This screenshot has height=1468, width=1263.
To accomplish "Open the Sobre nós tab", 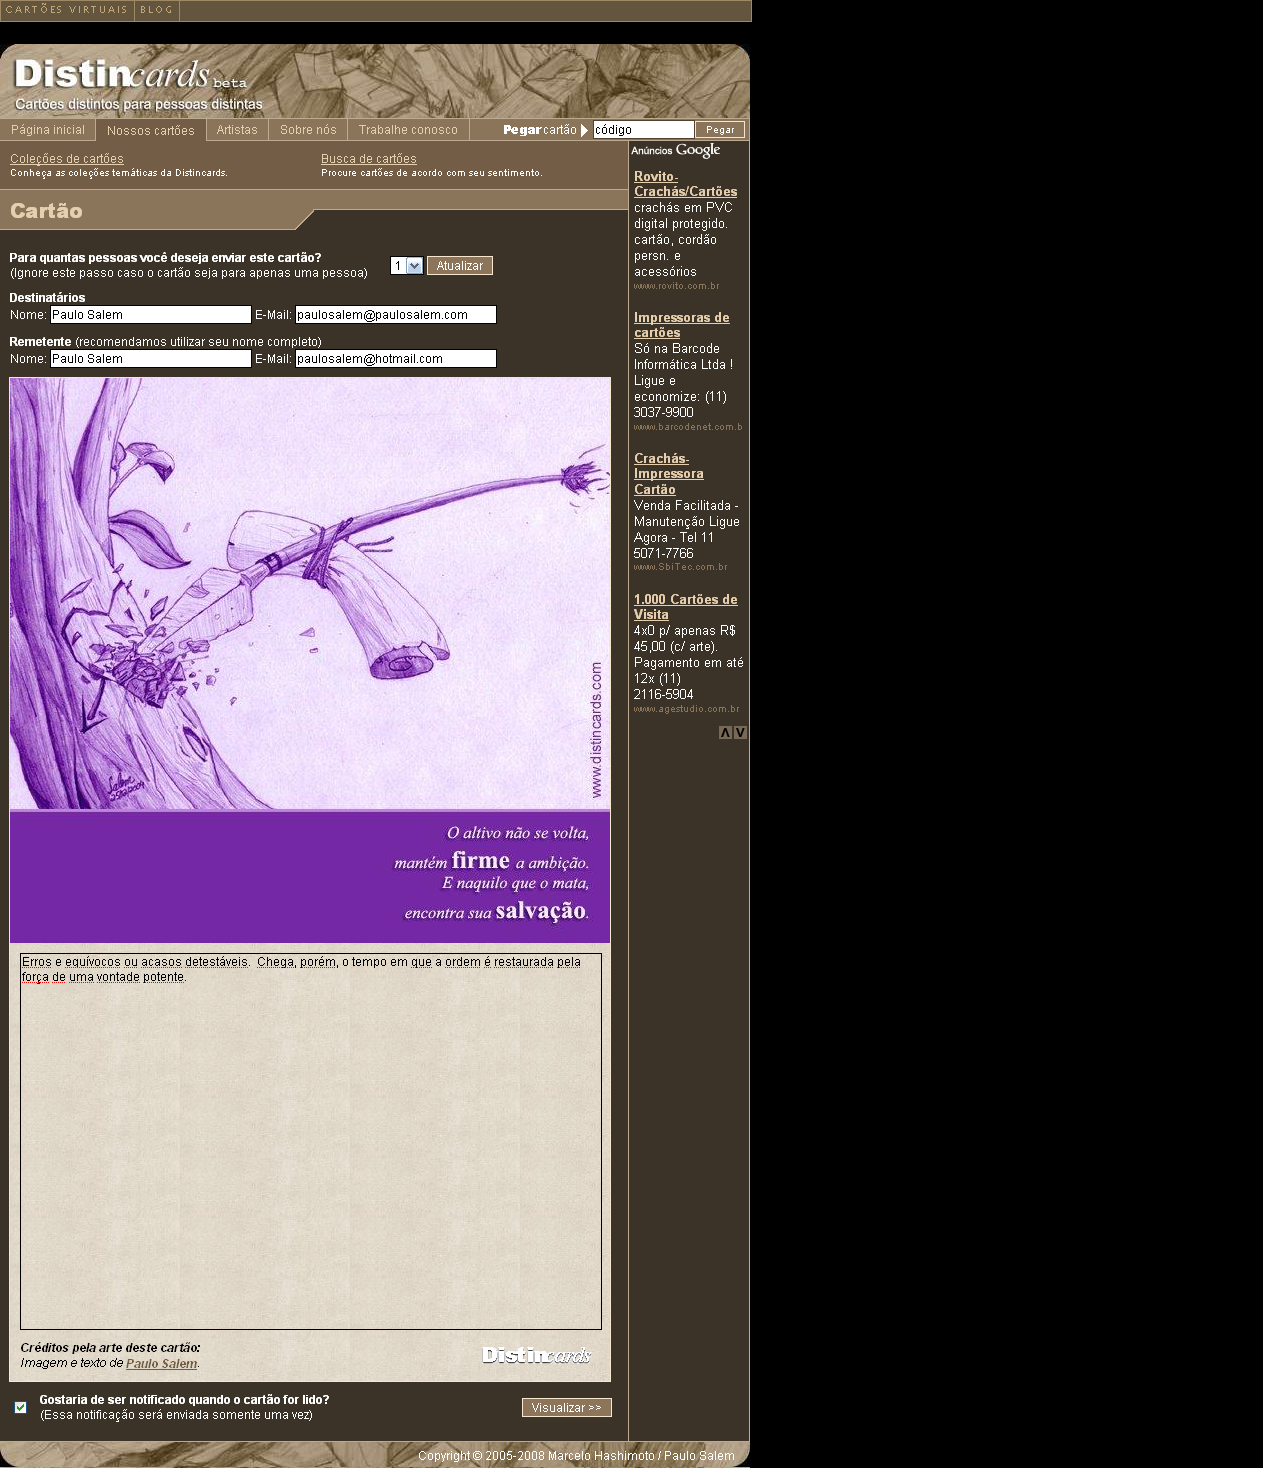I will click(308, 130).
